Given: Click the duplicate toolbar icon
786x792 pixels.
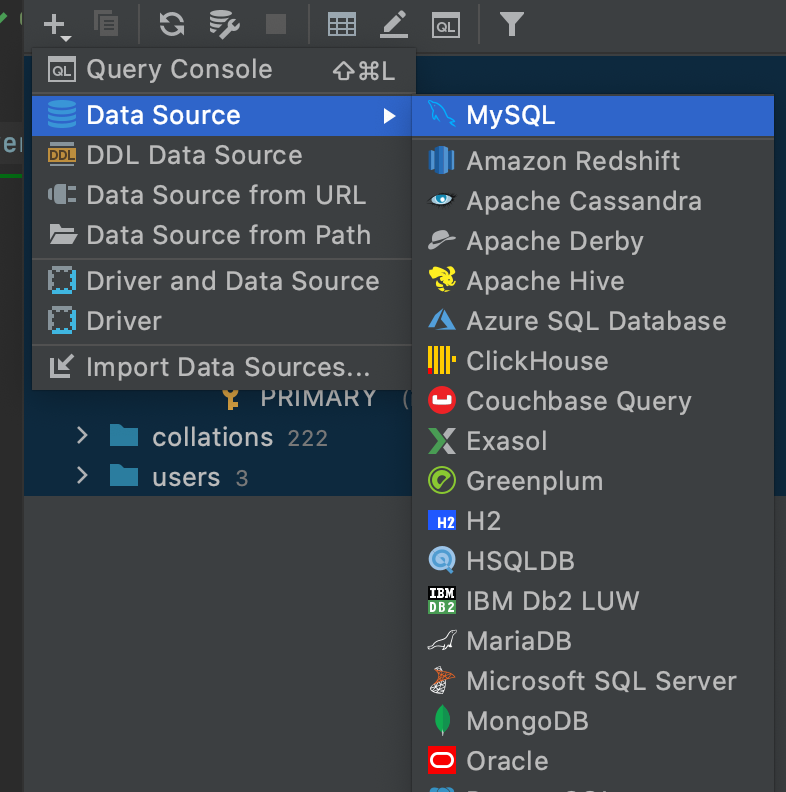Looking at the screenshot, I should coord(105,24).
